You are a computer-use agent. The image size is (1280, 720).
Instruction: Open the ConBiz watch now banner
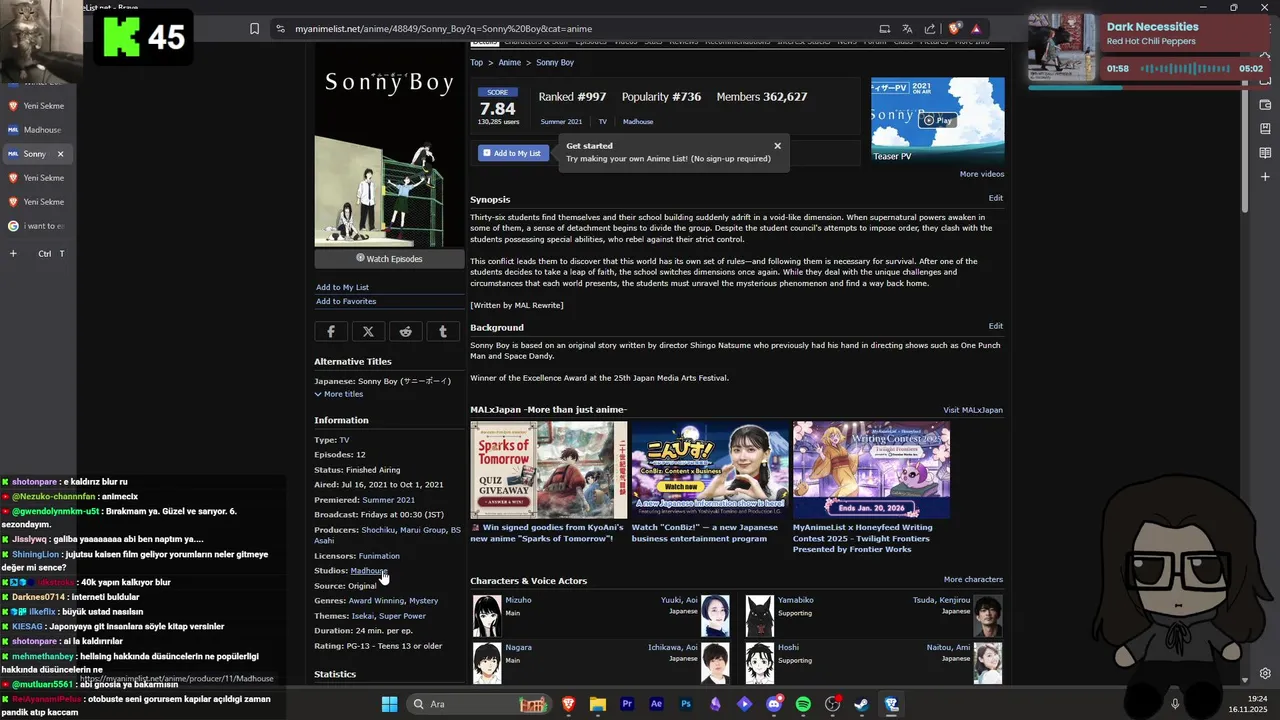pos(710,470)
